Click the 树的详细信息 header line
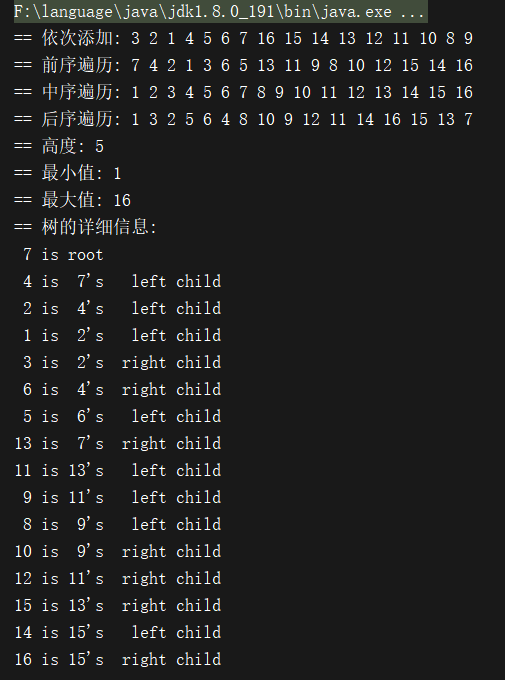Screen dimensions: 505x680 [x=85, y=227]
